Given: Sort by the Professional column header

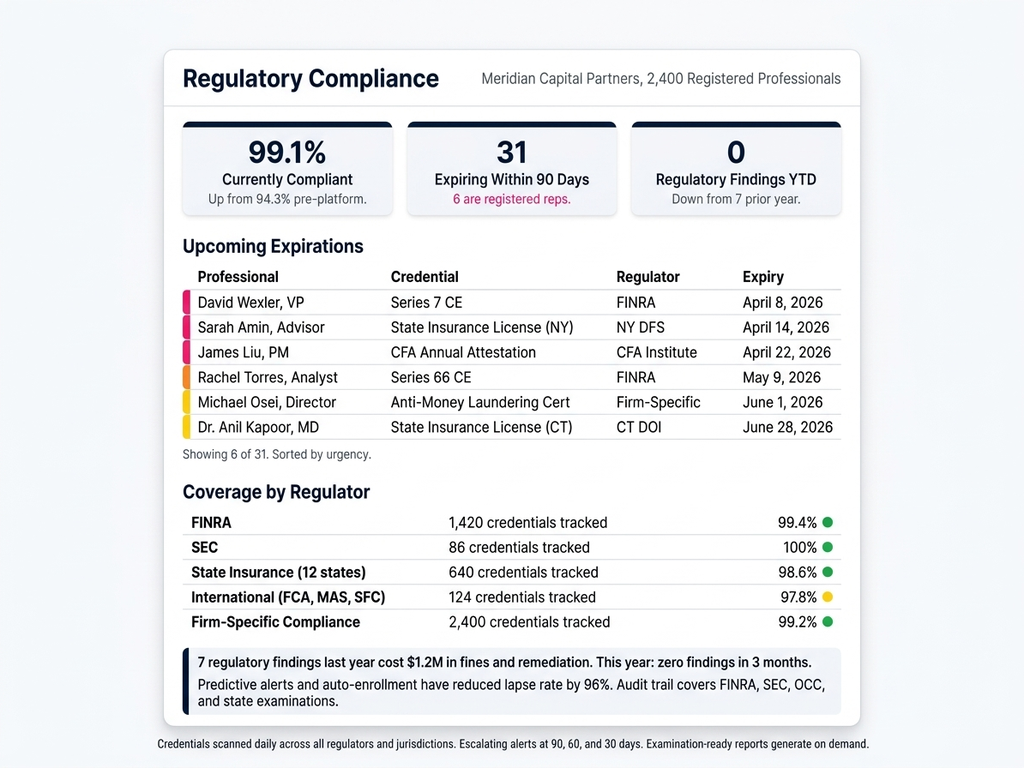Looking at the screenshot, I should pos(238,277).
